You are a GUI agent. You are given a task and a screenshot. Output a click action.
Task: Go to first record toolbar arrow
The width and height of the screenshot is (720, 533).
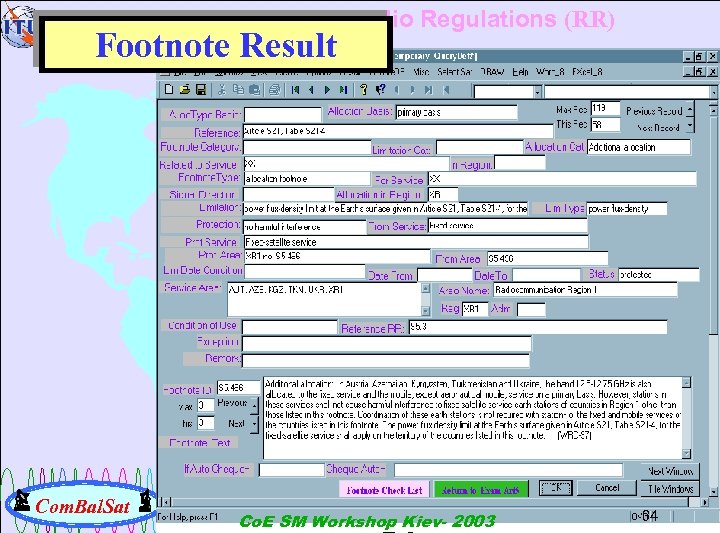(x=295, y=90)
